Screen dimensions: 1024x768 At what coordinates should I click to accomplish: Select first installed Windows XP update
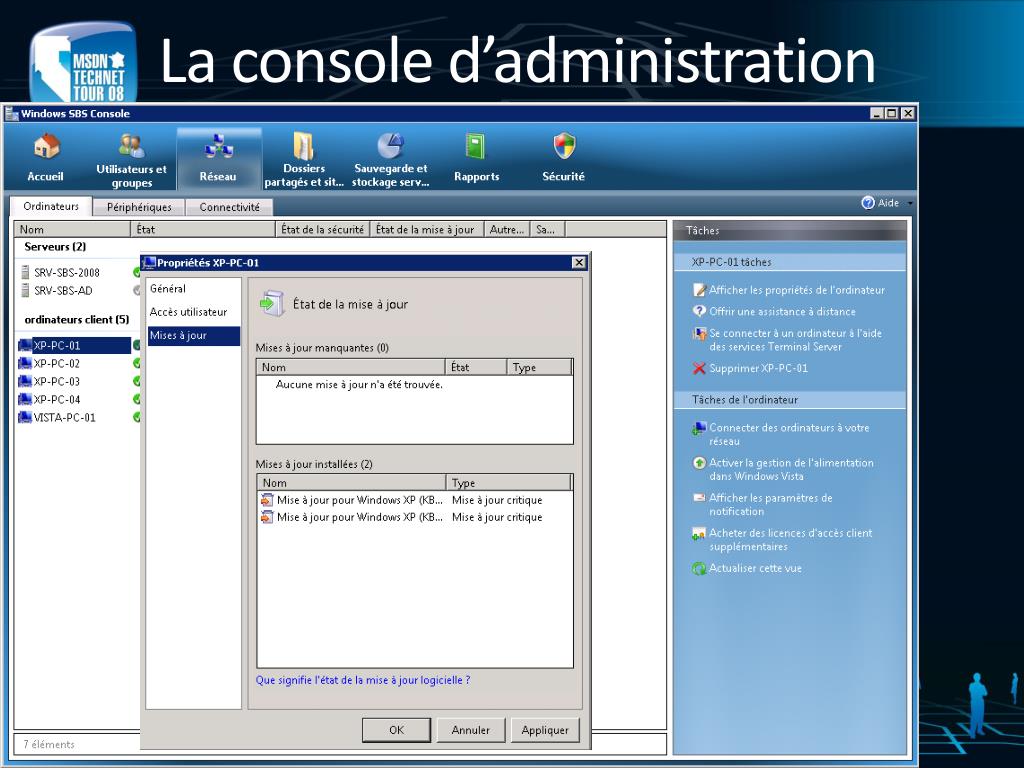tap(415, 500)
